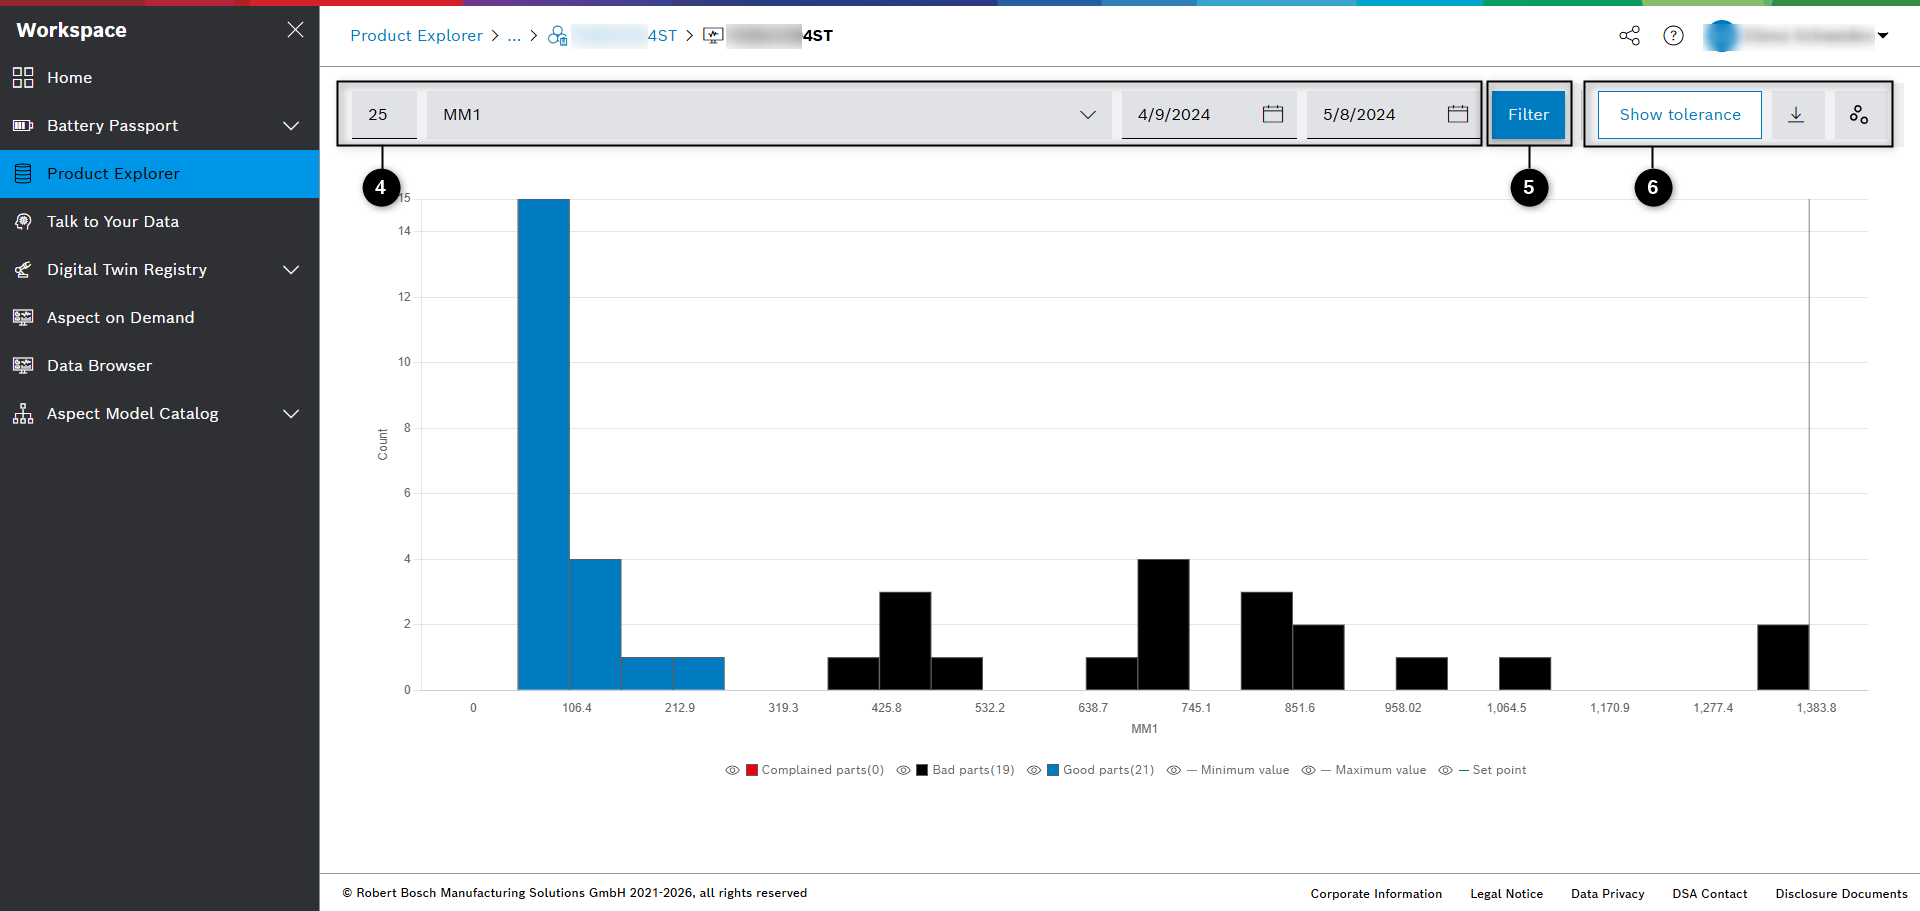Viewport: 1920px width, 911px height.
Task: Toggle visibility of Bad parts series
Action: click(x=903, y=770)
